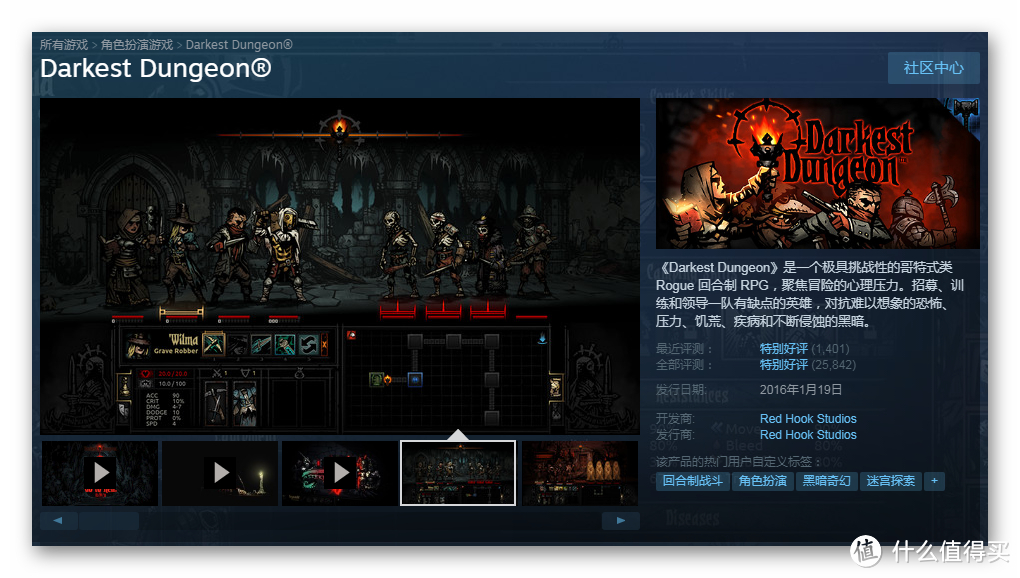Choose the 黑暗奇幻 tag
The width and height of the screenshot is (1020, 578).
(826, 481)
